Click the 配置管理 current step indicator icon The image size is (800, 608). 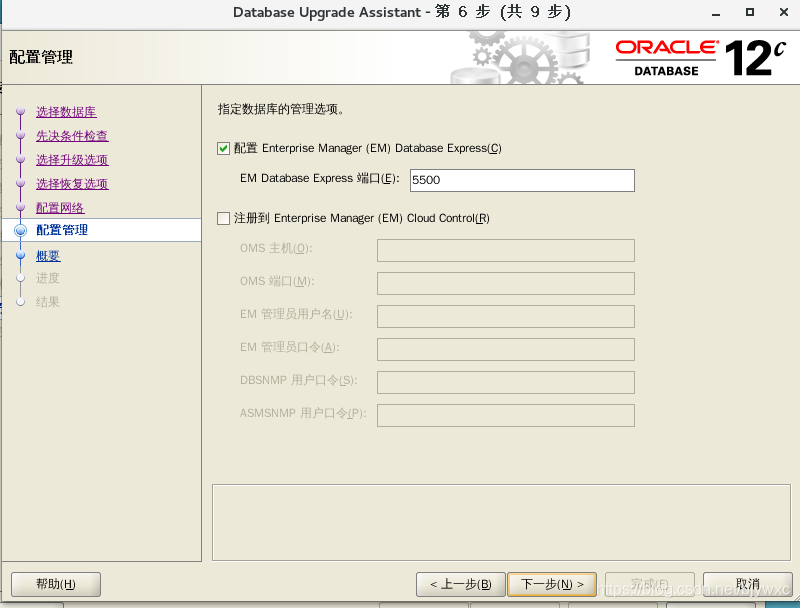[20, 231]
